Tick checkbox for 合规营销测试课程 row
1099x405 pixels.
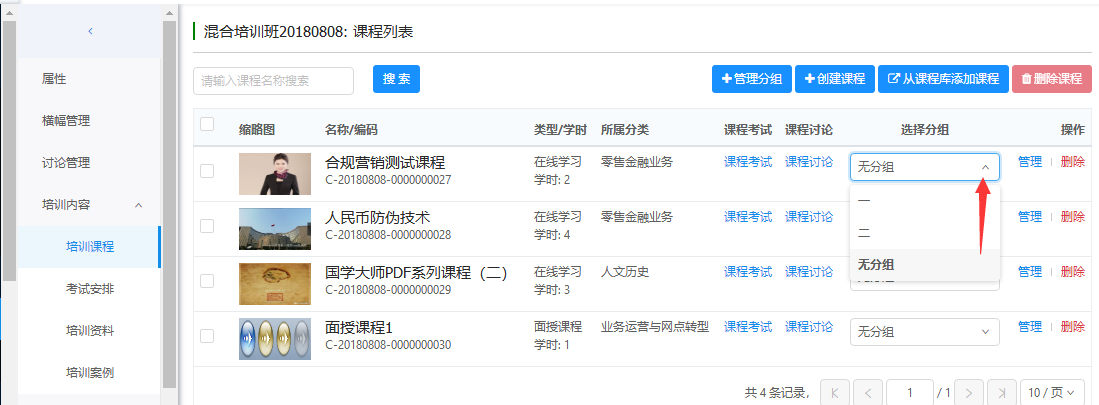point(207,171)
